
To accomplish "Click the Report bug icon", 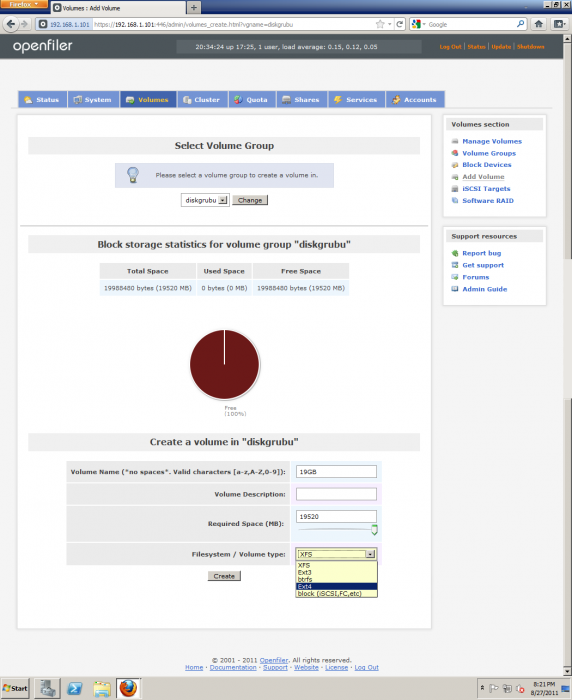I will click(x=455, y=253).
